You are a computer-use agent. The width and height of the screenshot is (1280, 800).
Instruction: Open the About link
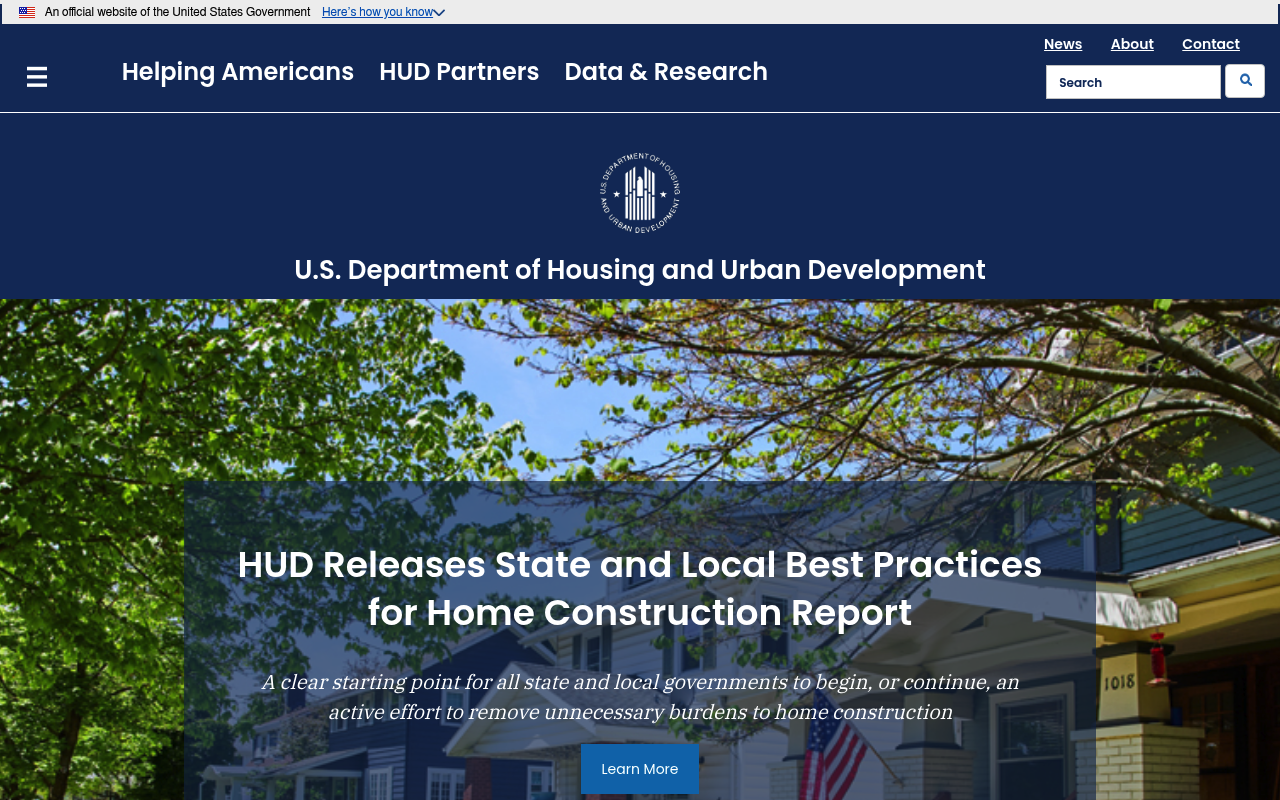point(1132,44)
